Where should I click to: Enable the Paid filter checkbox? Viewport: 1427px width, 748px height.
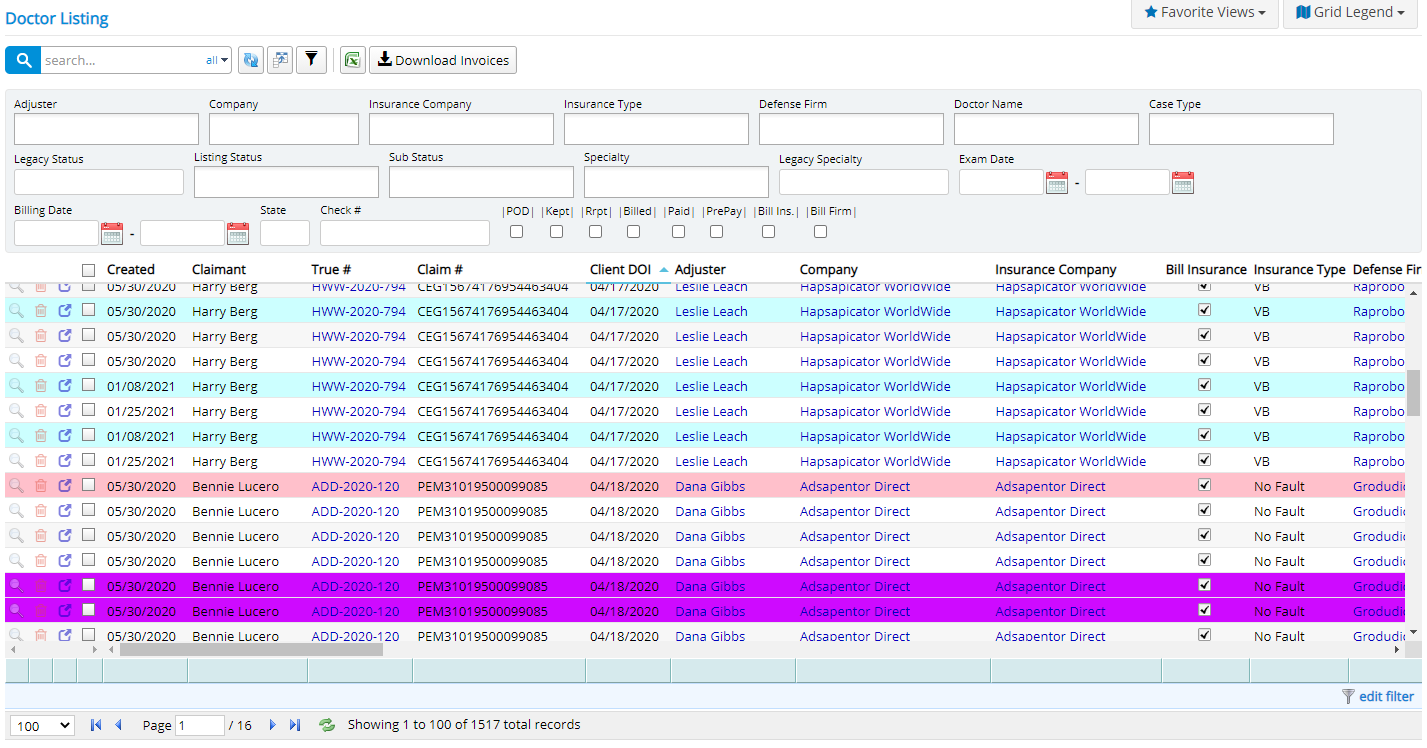coord(679,232)
